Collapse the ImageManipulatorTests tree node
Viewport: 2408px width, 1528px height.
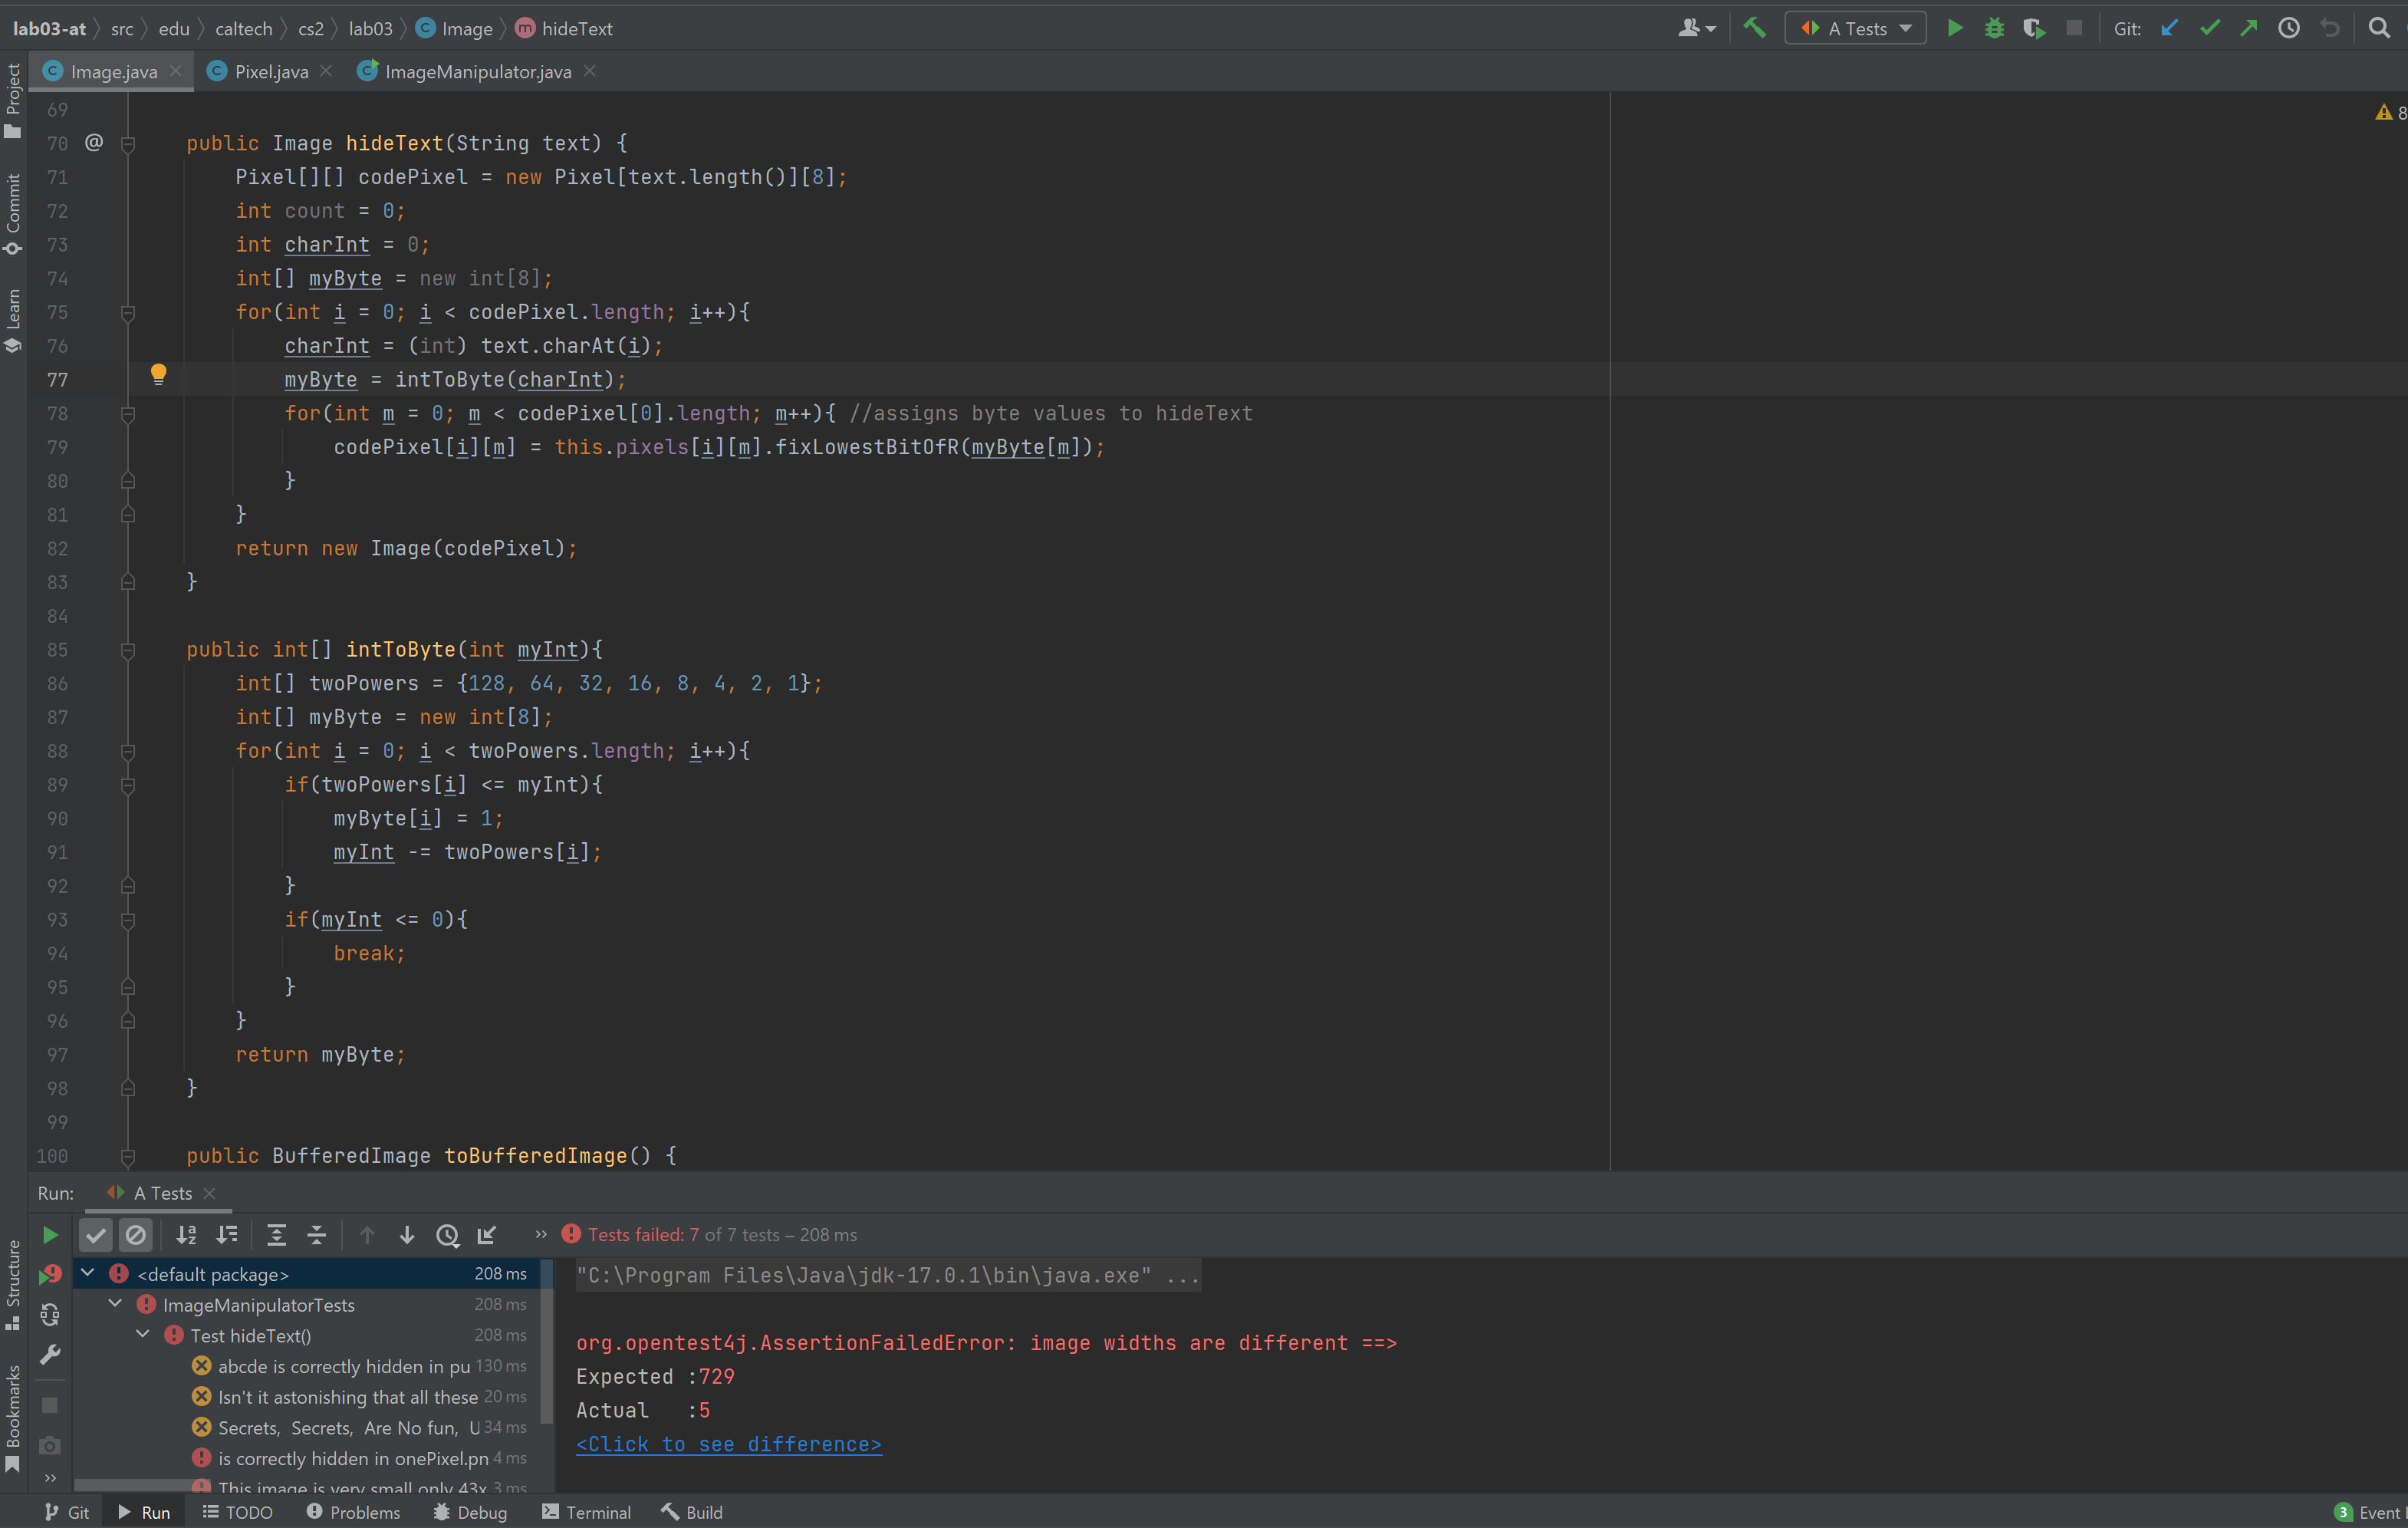(116, 1304)
